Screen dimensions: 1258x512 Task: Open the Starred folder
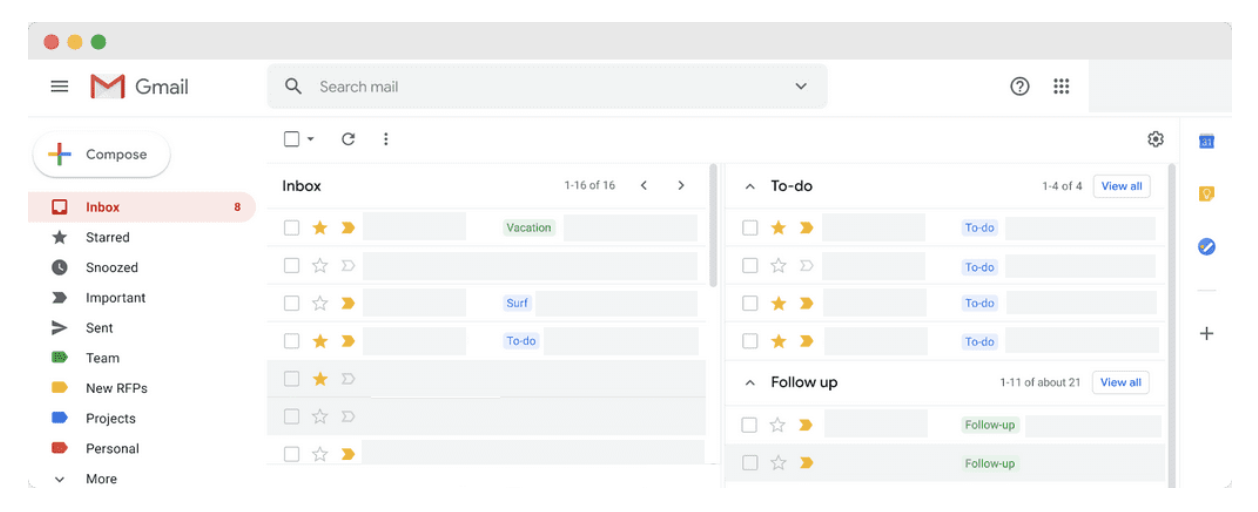pyautogui.click(x=107, y=237)
